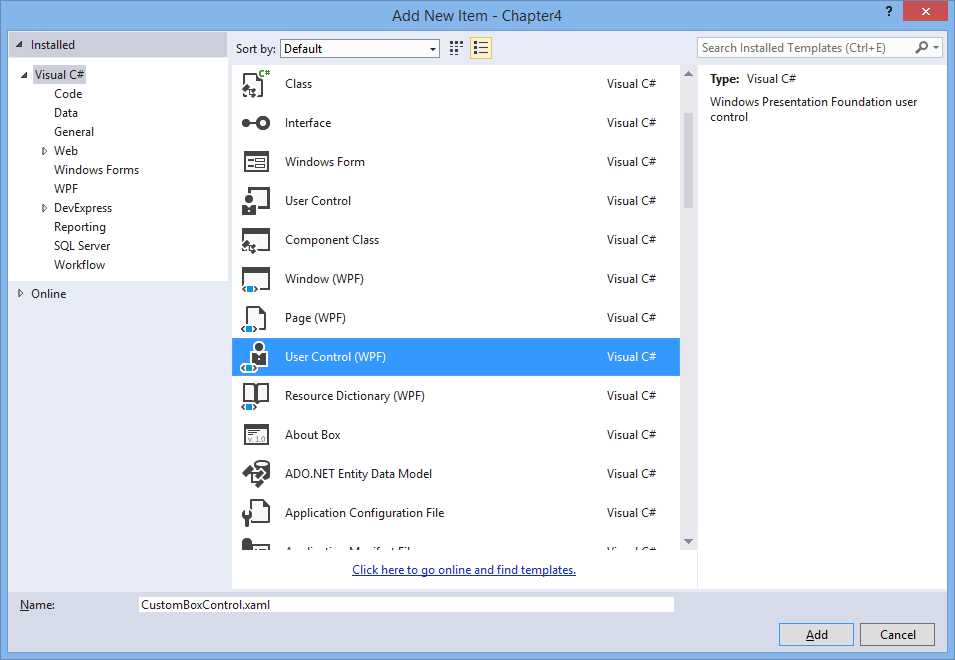Click the Add button
Screen dimensions: 955x660
click(816, 634)
